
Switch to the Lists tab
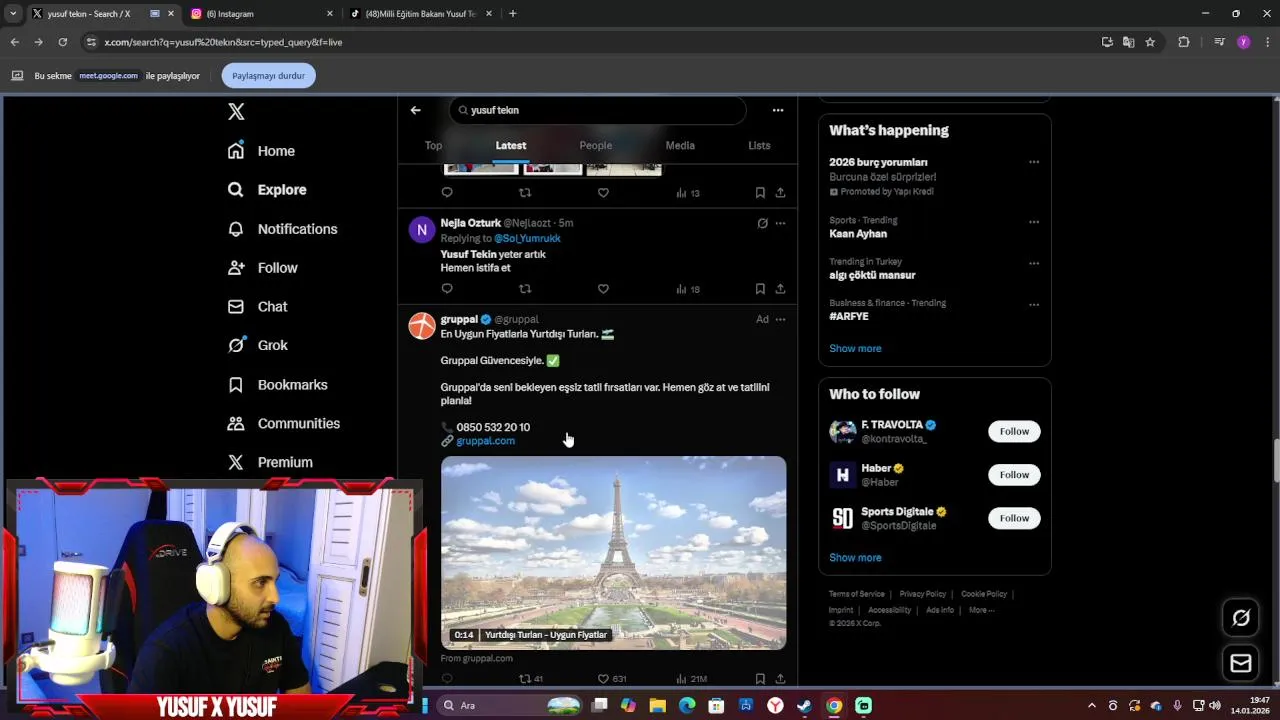[x=759, y=145]
